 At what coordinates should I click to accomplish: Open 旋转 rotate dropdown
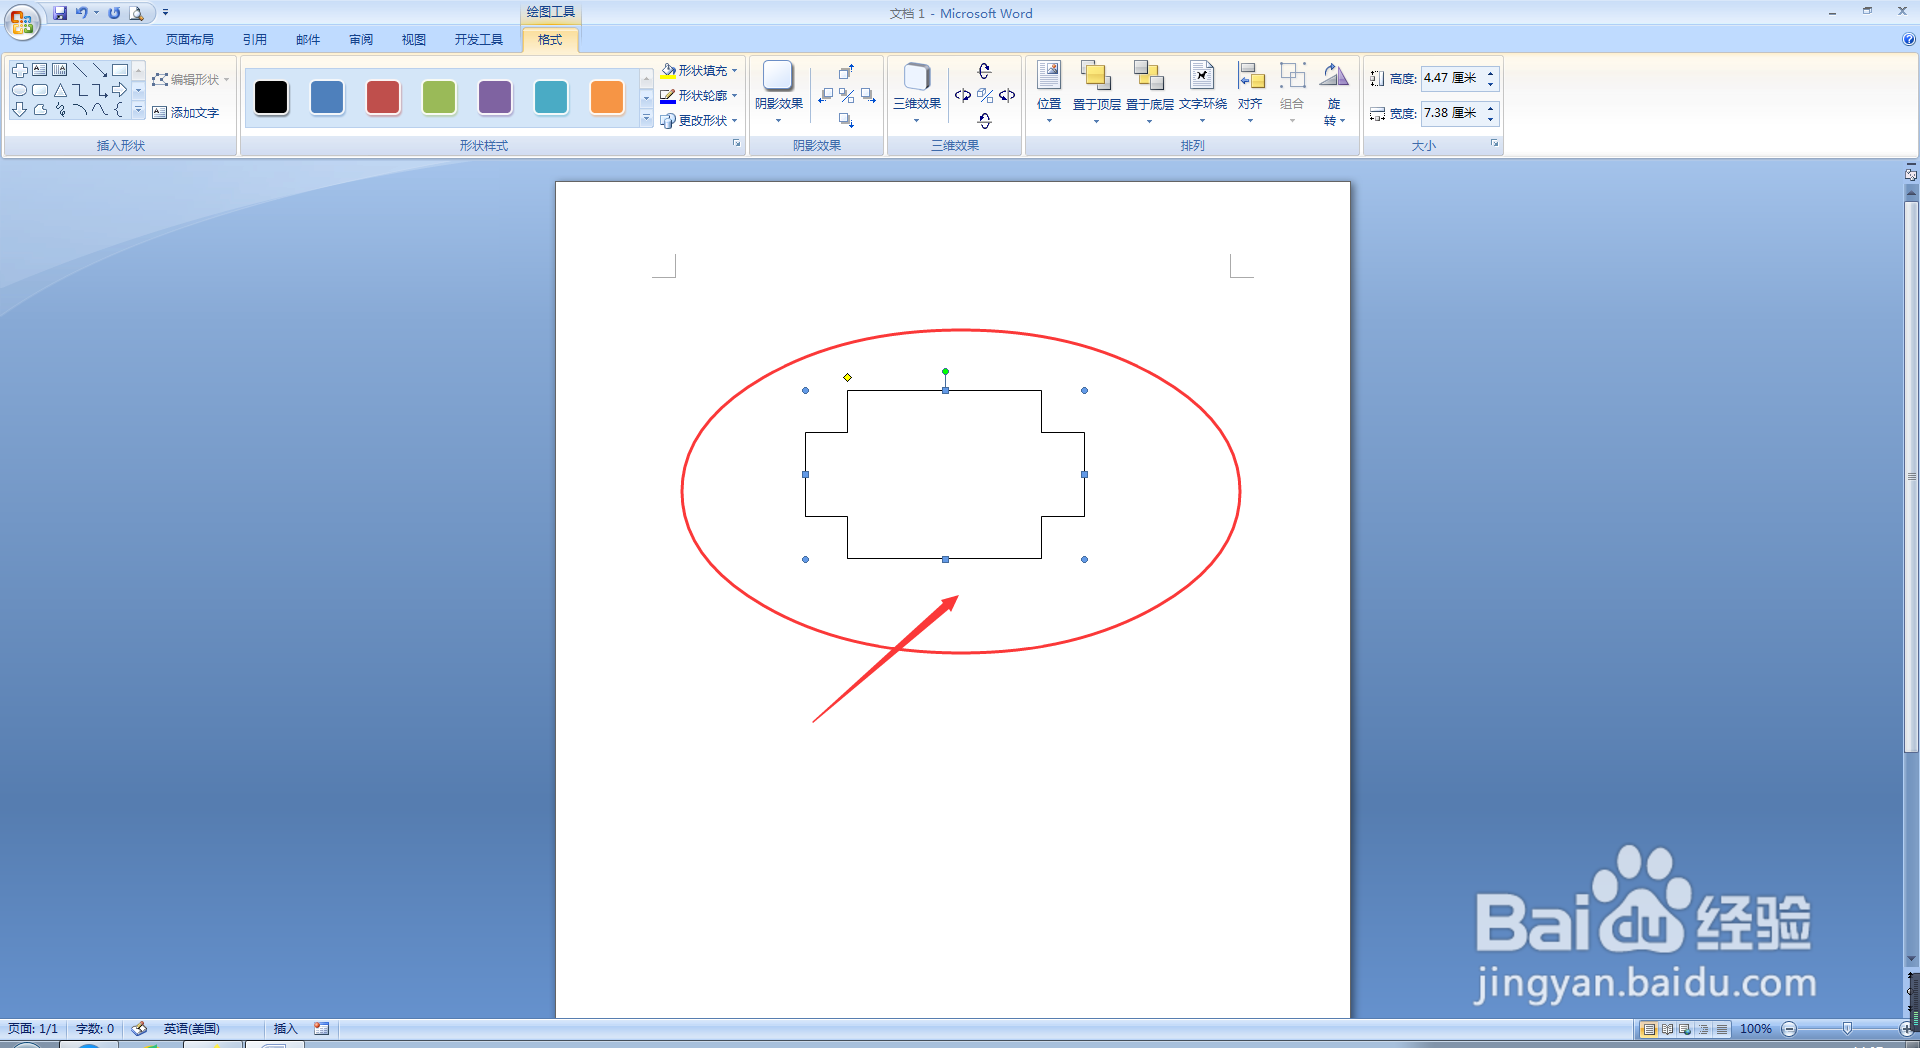point(1334,93)
